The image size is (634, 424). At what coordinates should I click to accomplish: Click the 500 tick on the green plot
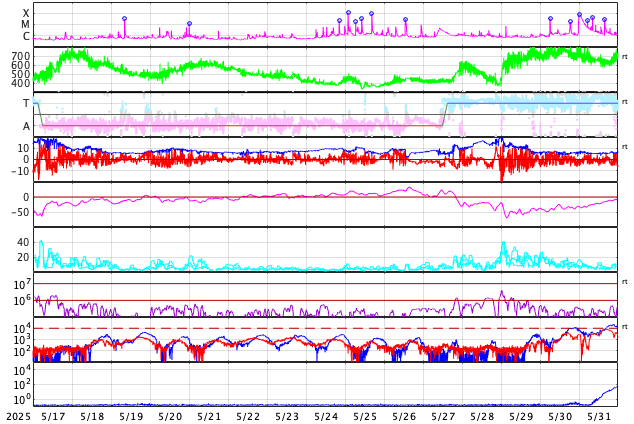21,74
